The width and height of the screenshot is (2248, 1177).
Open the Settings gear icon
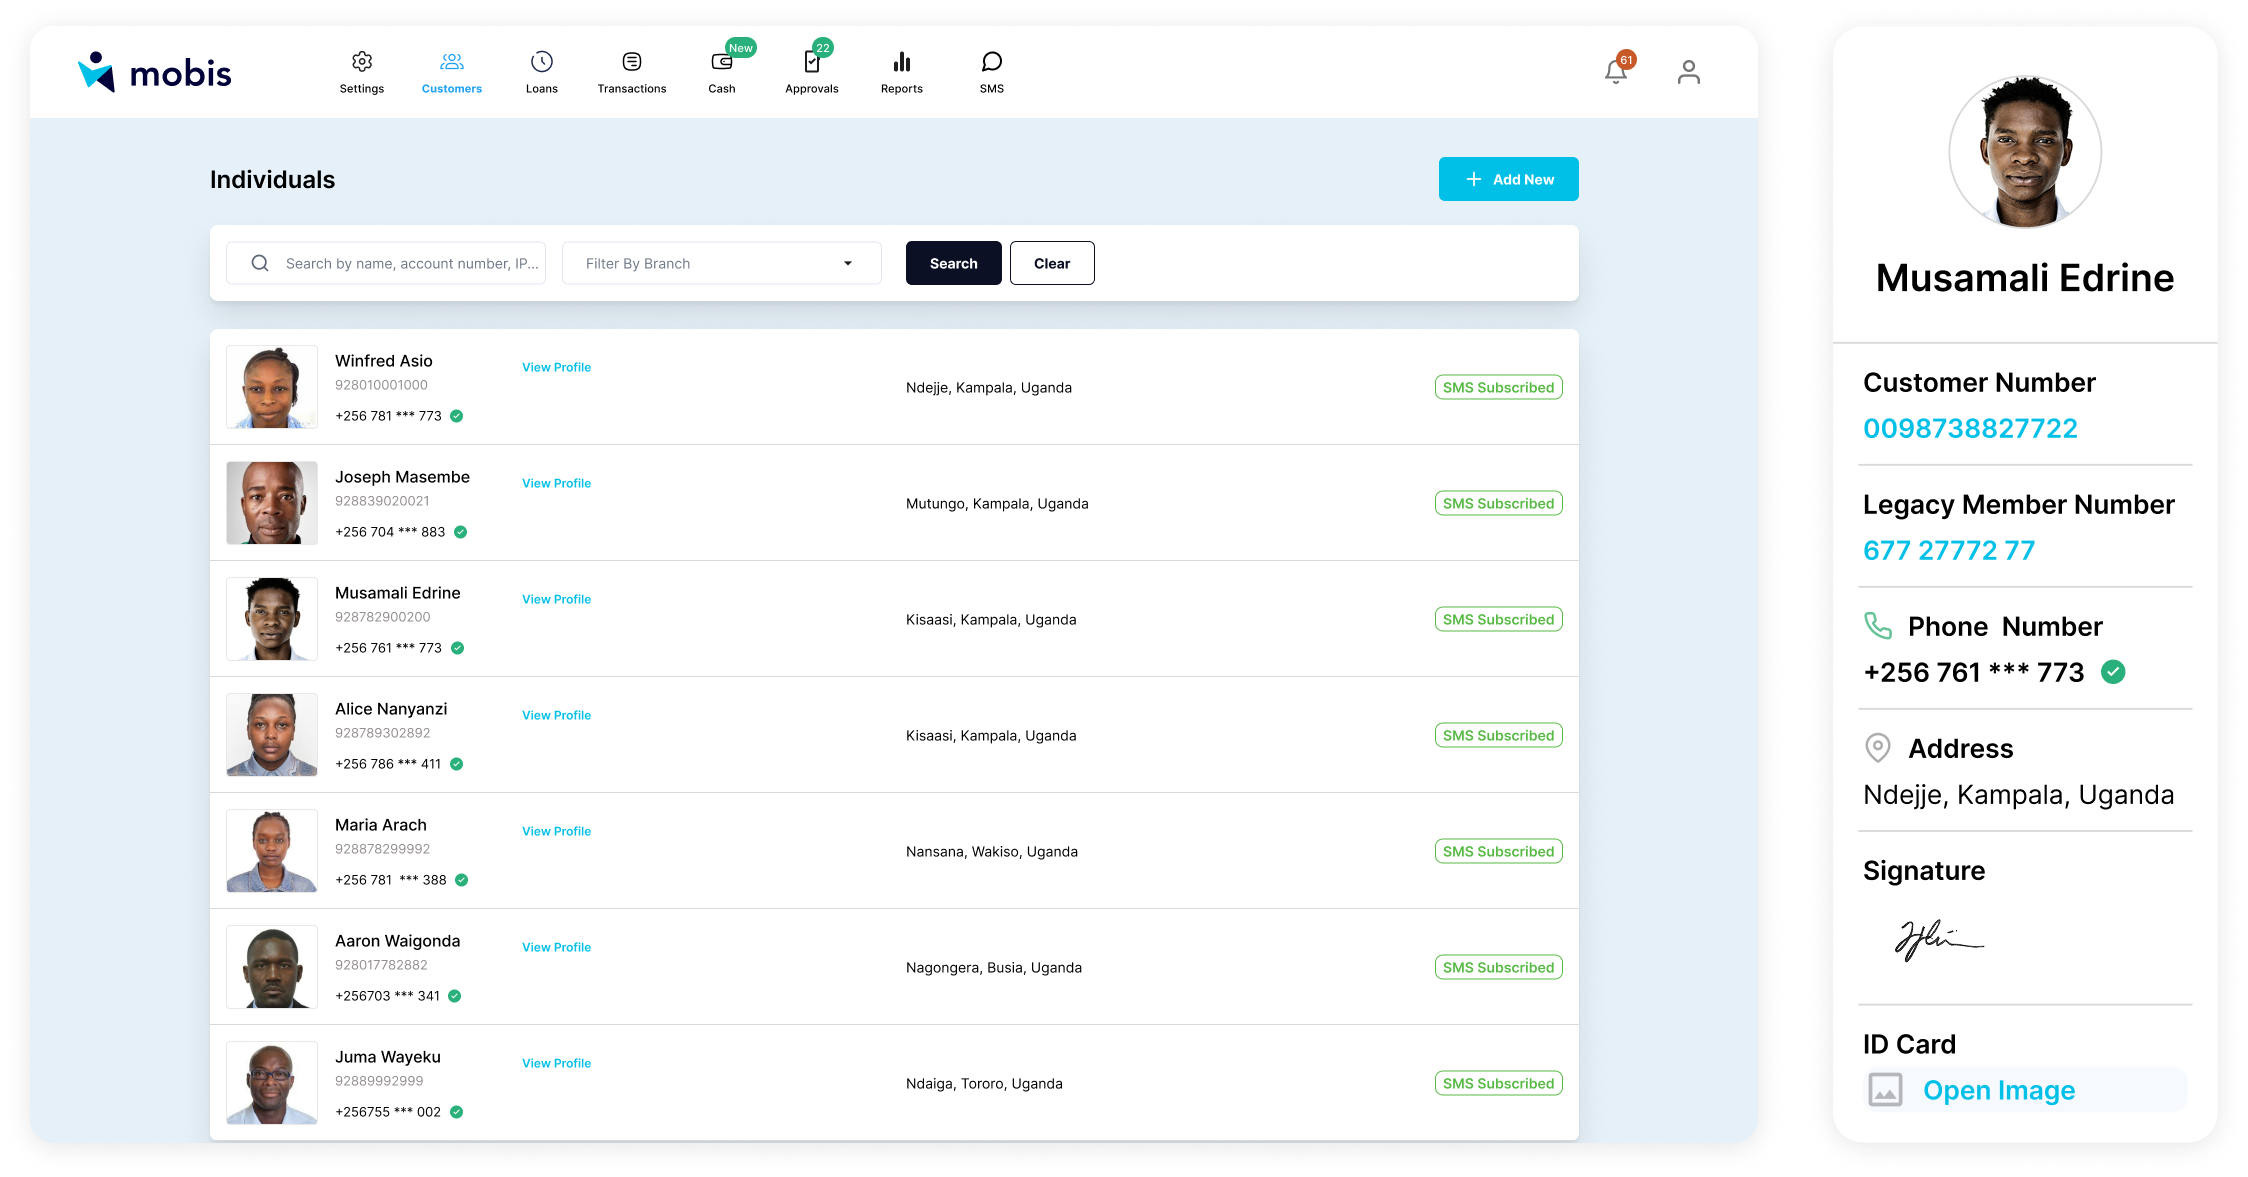coord(362,63)
